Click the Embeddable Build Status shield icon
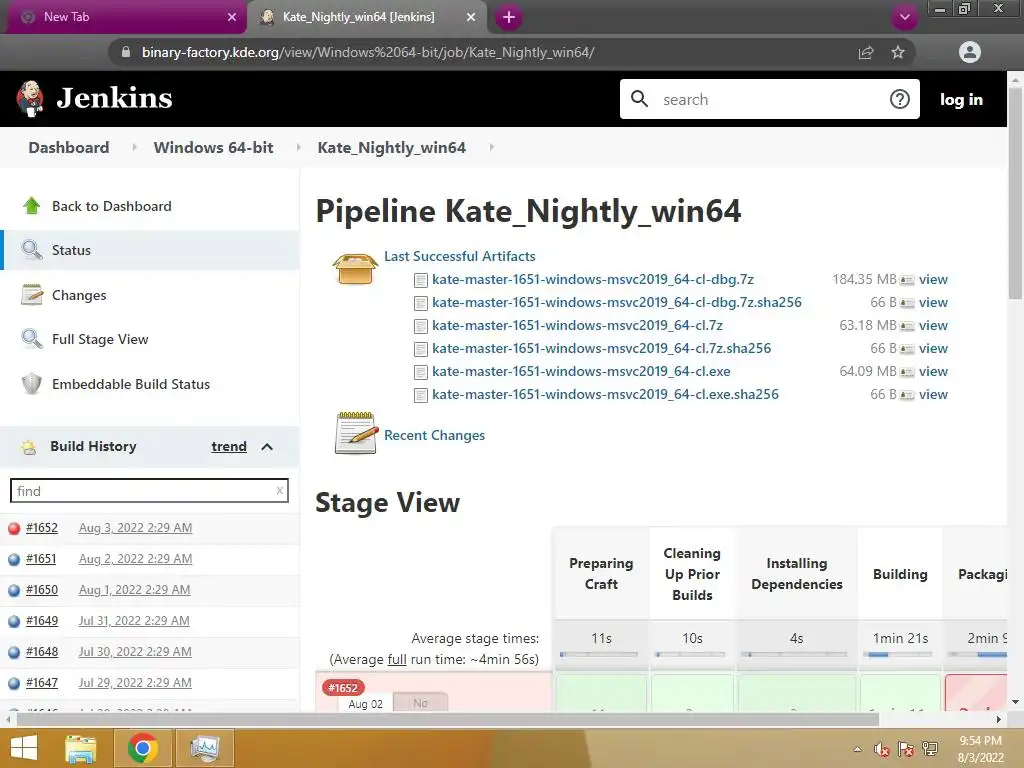This screenshot has width=1024, height=768. (x=31, y=383)
